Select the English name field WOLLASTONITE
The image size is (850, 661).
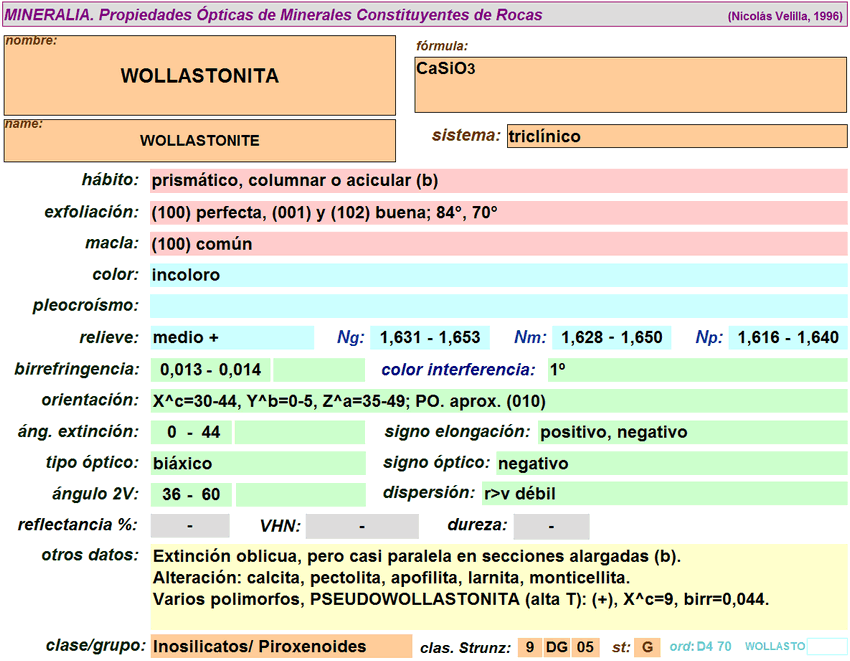click(x=200, y=141)
